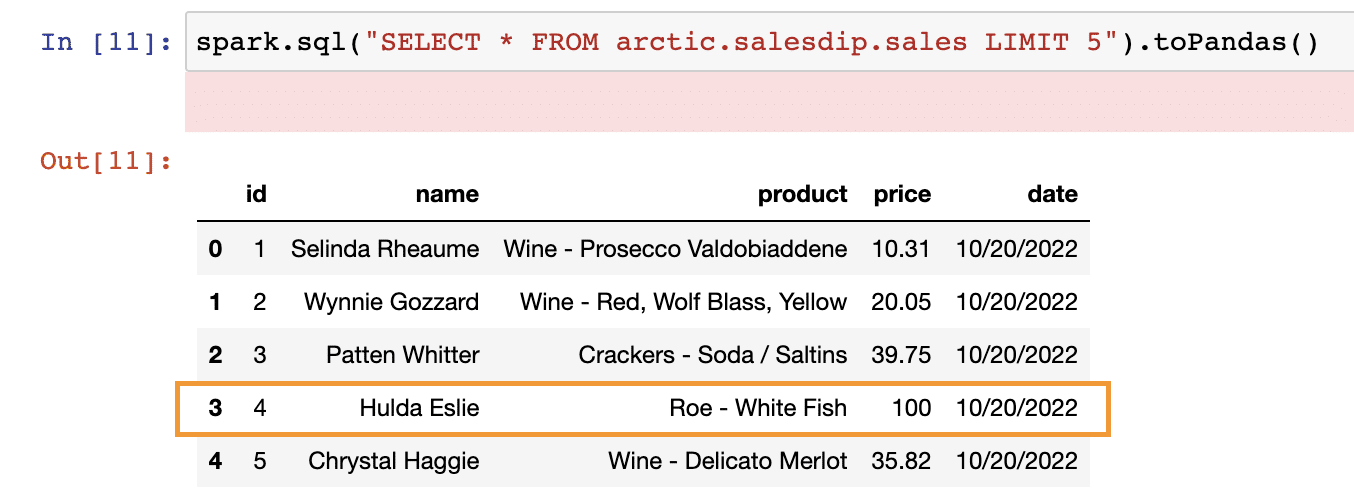Click the product column header

pos(802,194)
